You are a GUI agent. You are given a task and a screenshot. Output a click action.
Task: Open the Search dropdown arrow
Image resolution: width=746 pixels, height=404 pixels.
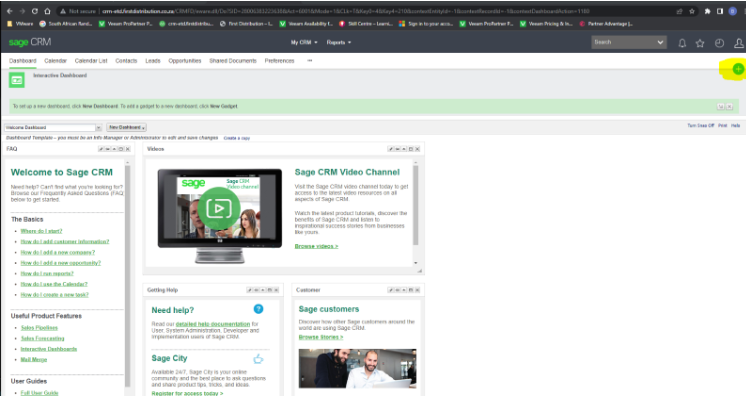[x=660, y=42]
